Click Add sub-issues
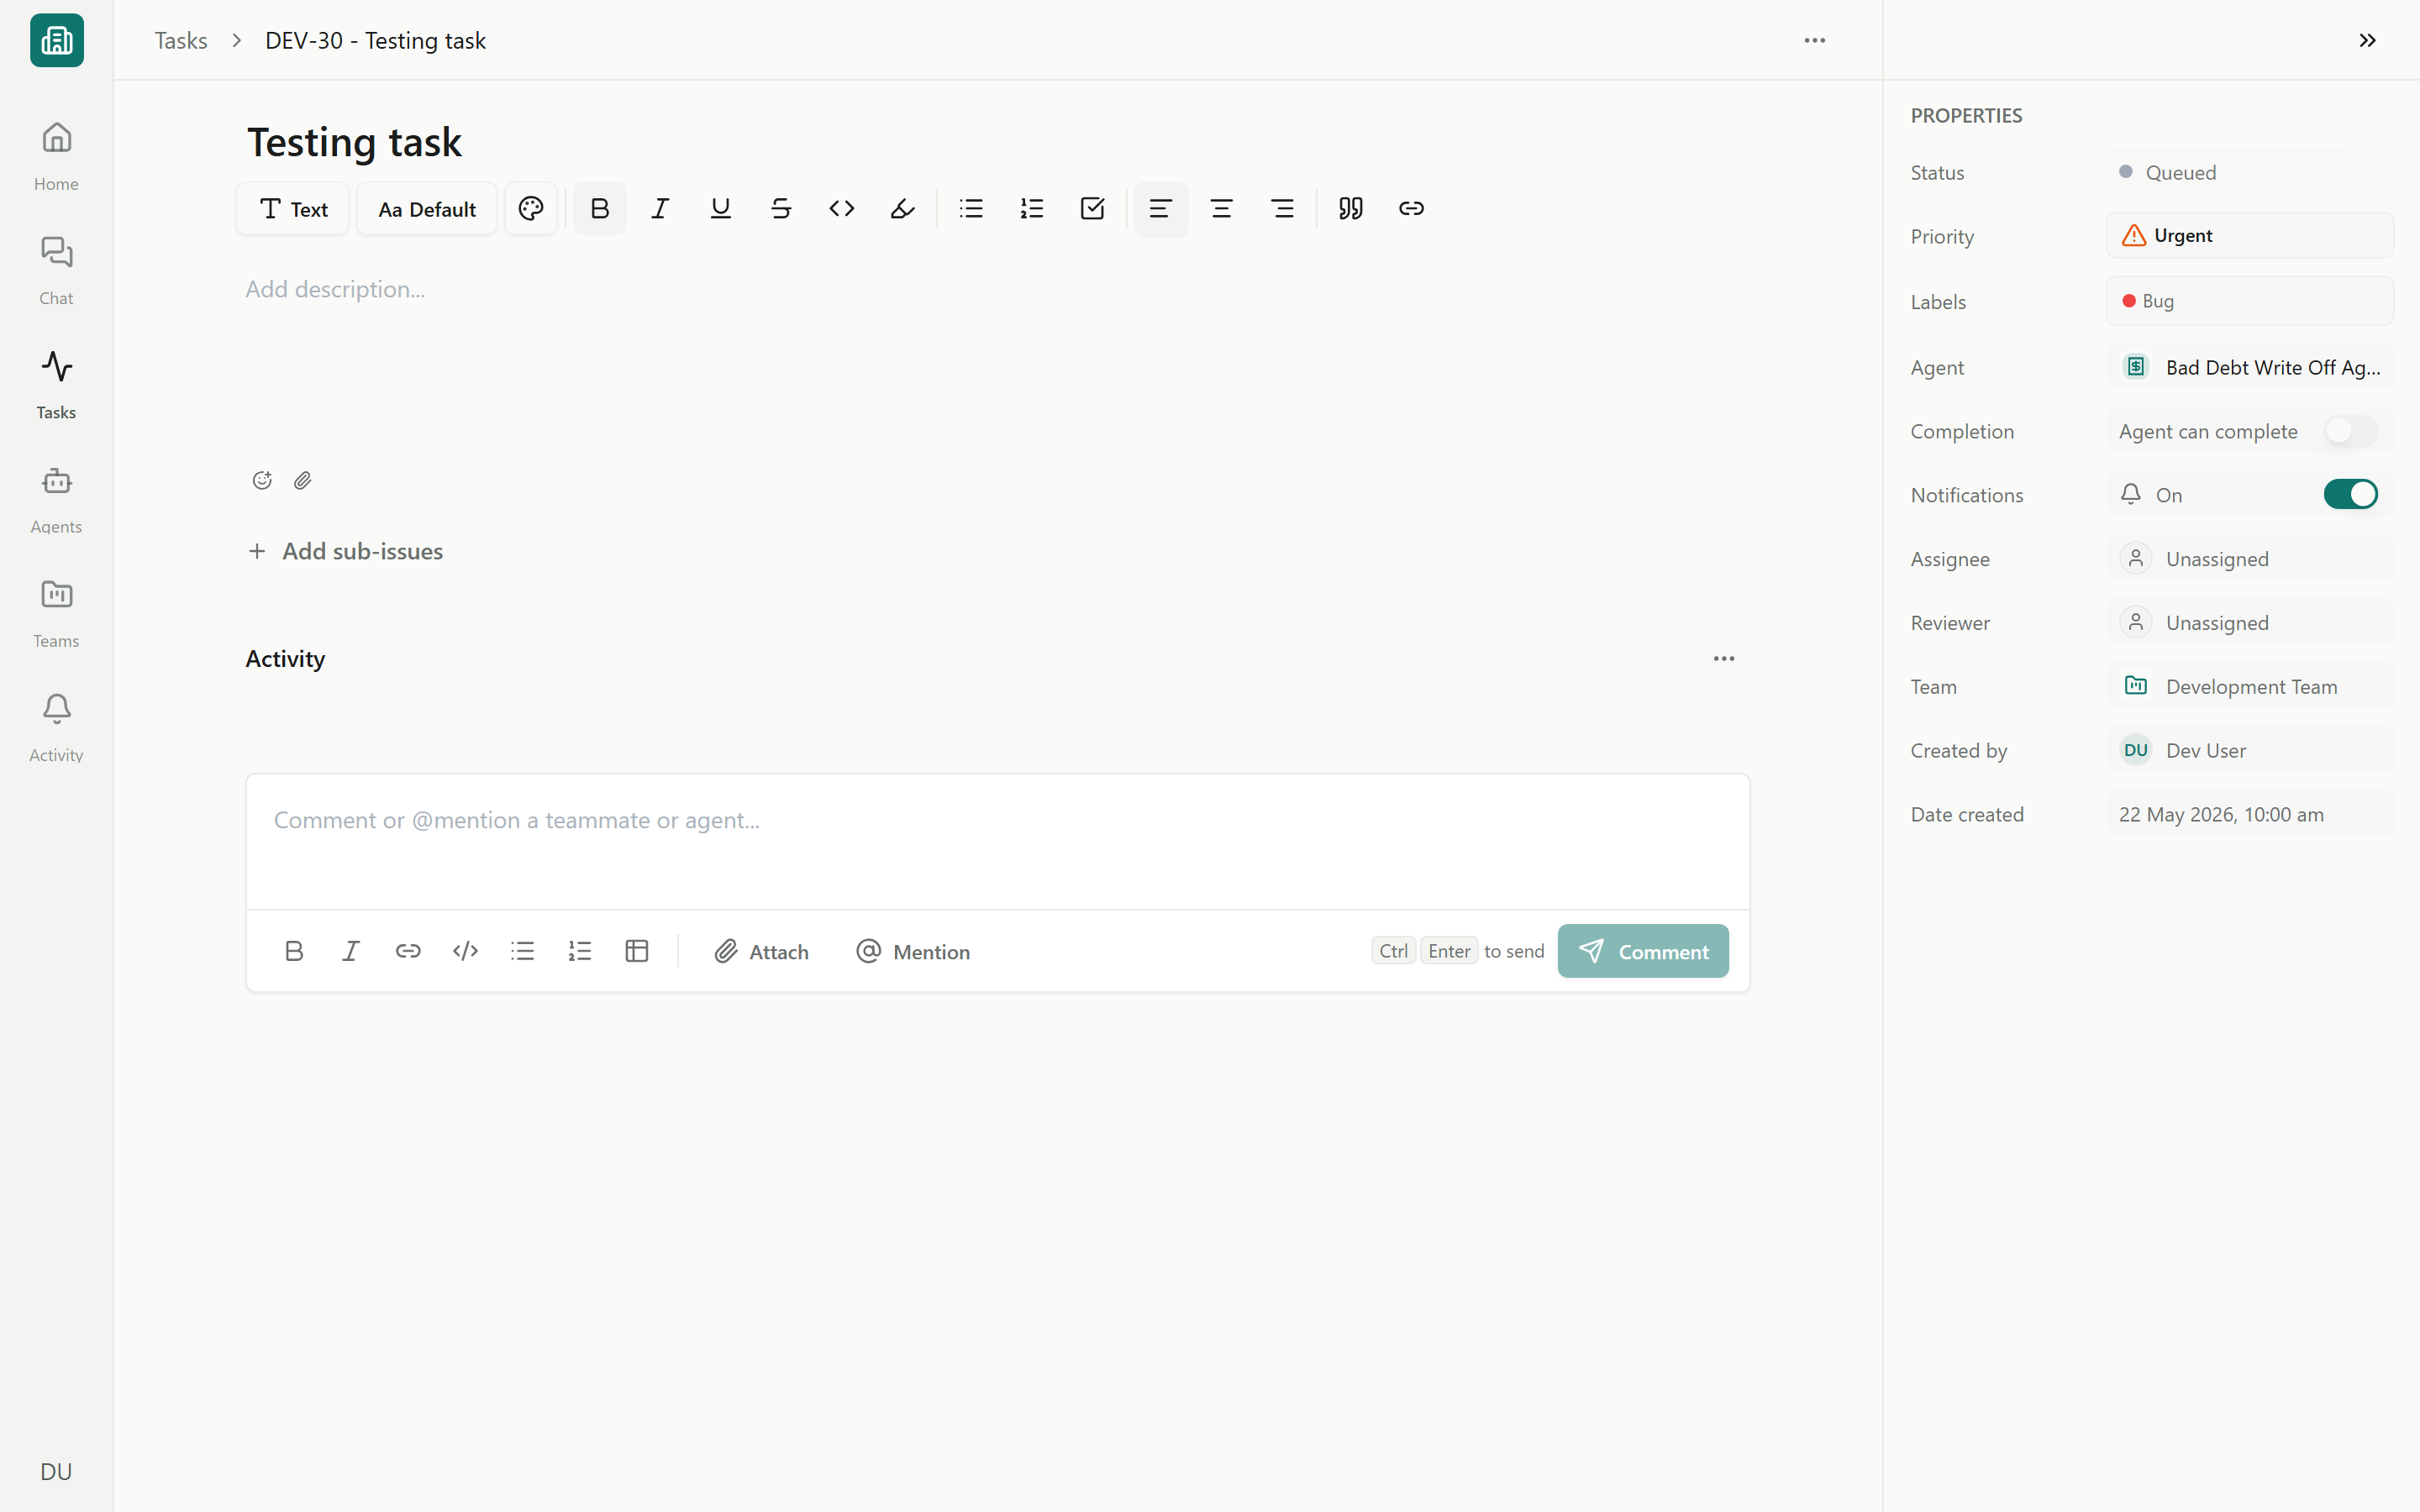Screen dimensions: 2420x1512 pyautogui.click(x=345, y=551)
